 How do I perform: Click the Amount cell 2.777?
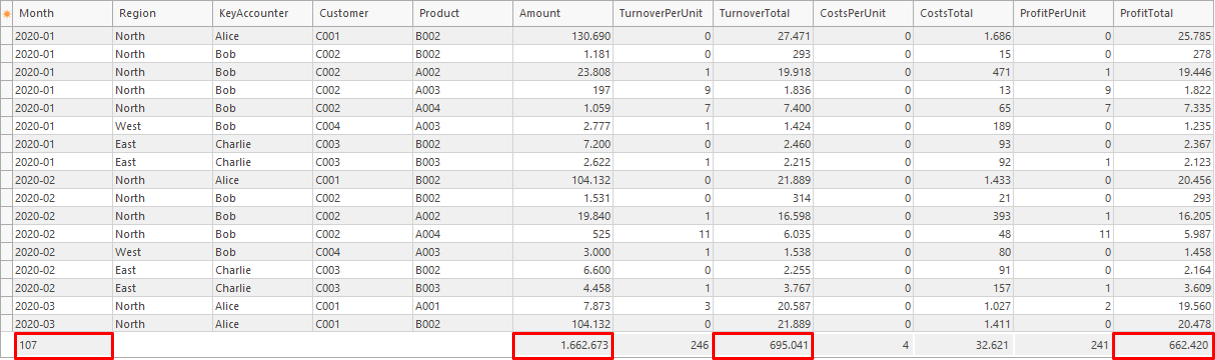(x=562, y=125)
